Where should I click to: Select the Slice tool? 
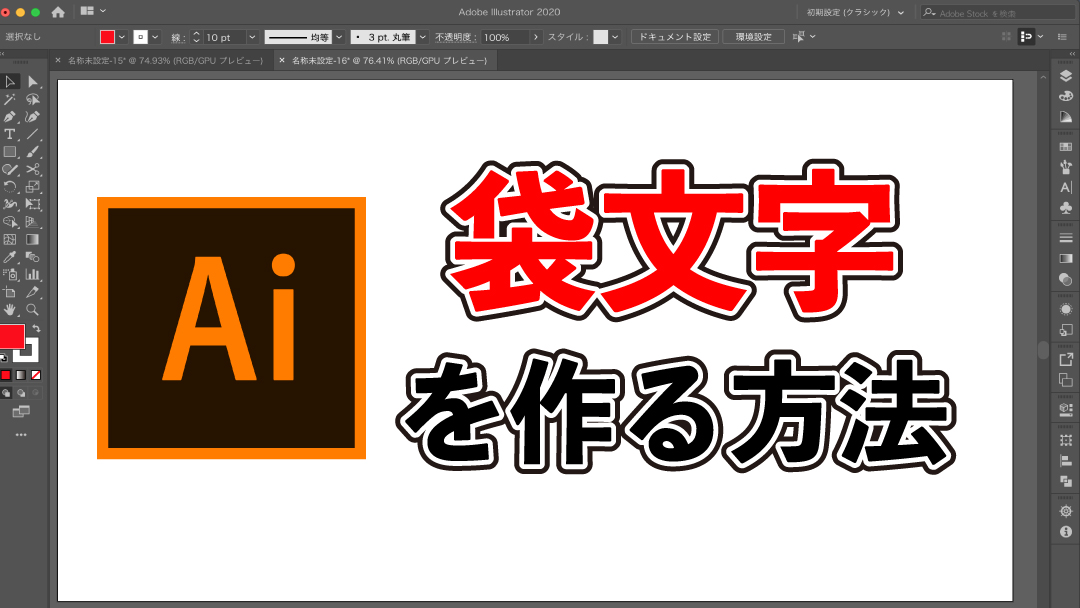tap(32, 292)
